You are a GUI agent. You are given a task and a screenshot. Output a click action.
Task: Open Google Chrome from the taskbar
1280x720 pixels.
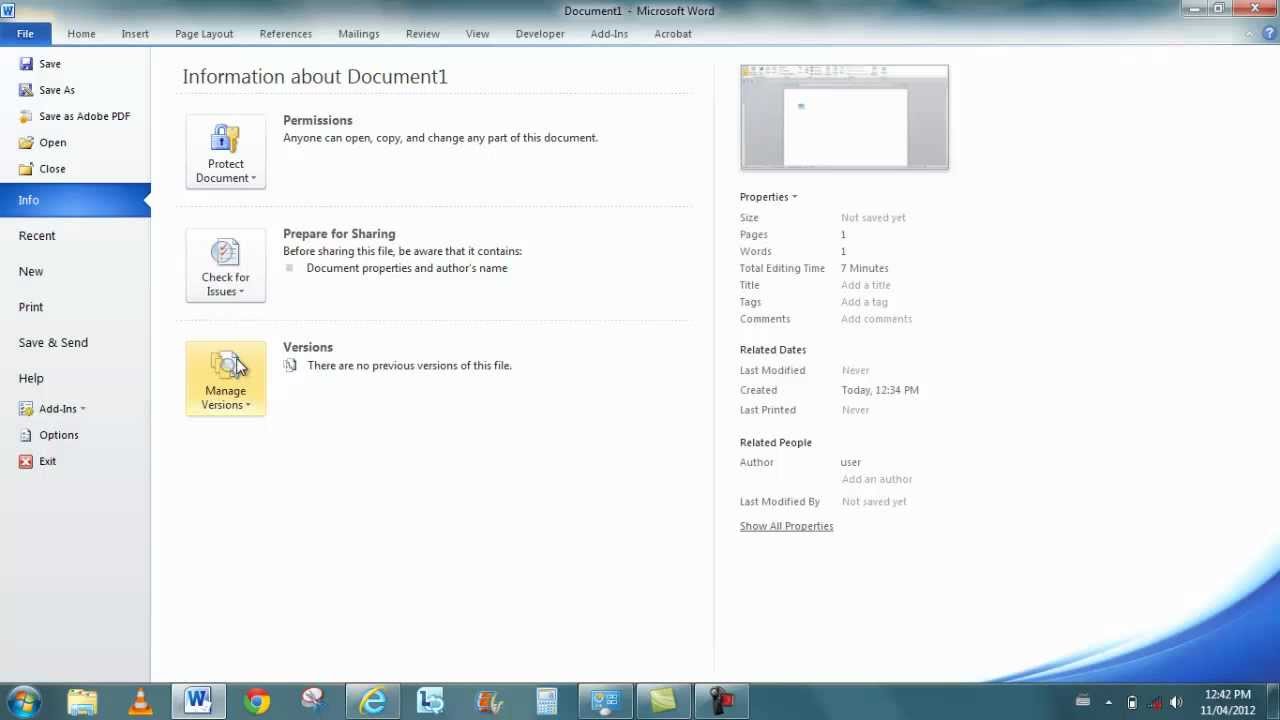point(256,700)
